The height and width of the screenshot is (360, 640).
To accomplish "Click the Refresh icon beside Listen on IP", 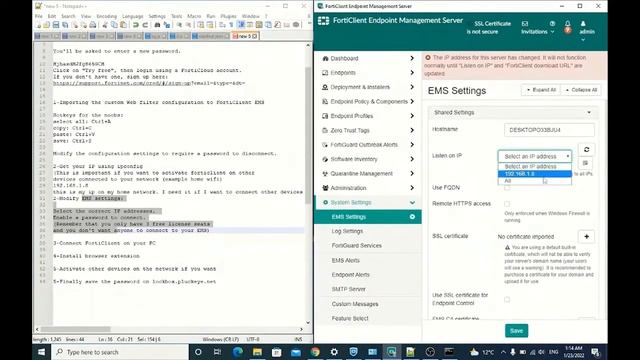I will tap(587, 149).
